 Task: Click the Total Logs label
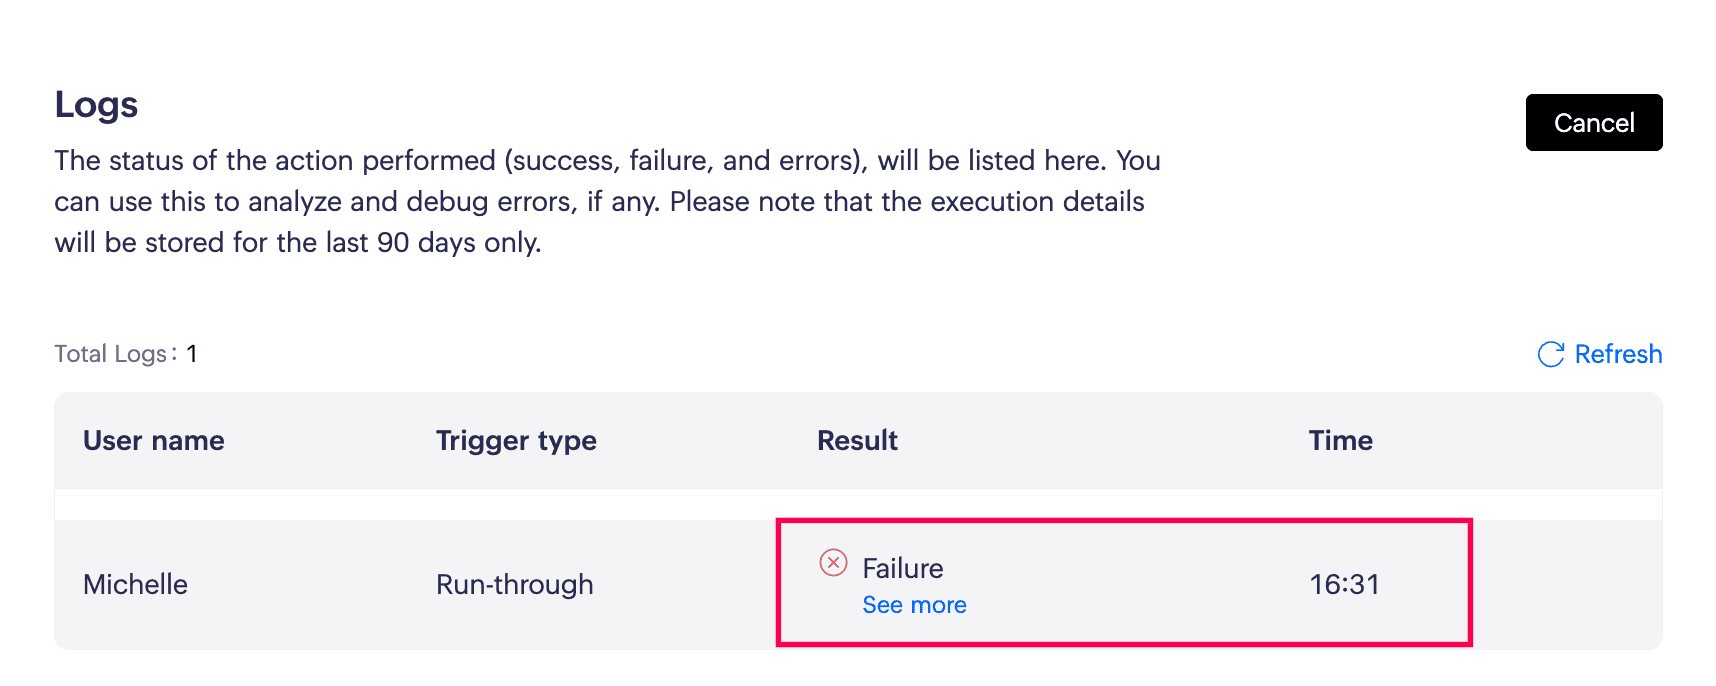pyautogui.click(x=111, y=354)
